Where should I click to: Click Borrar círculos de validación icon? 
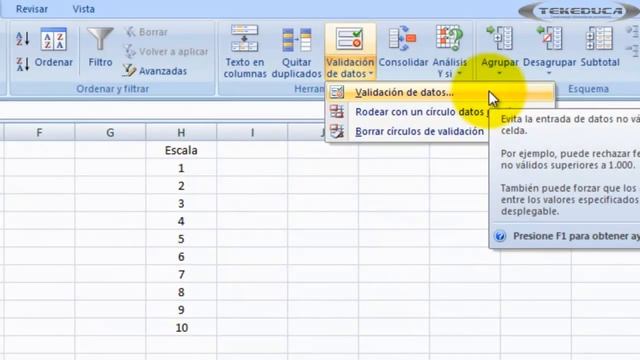click(x=337, y=131)
